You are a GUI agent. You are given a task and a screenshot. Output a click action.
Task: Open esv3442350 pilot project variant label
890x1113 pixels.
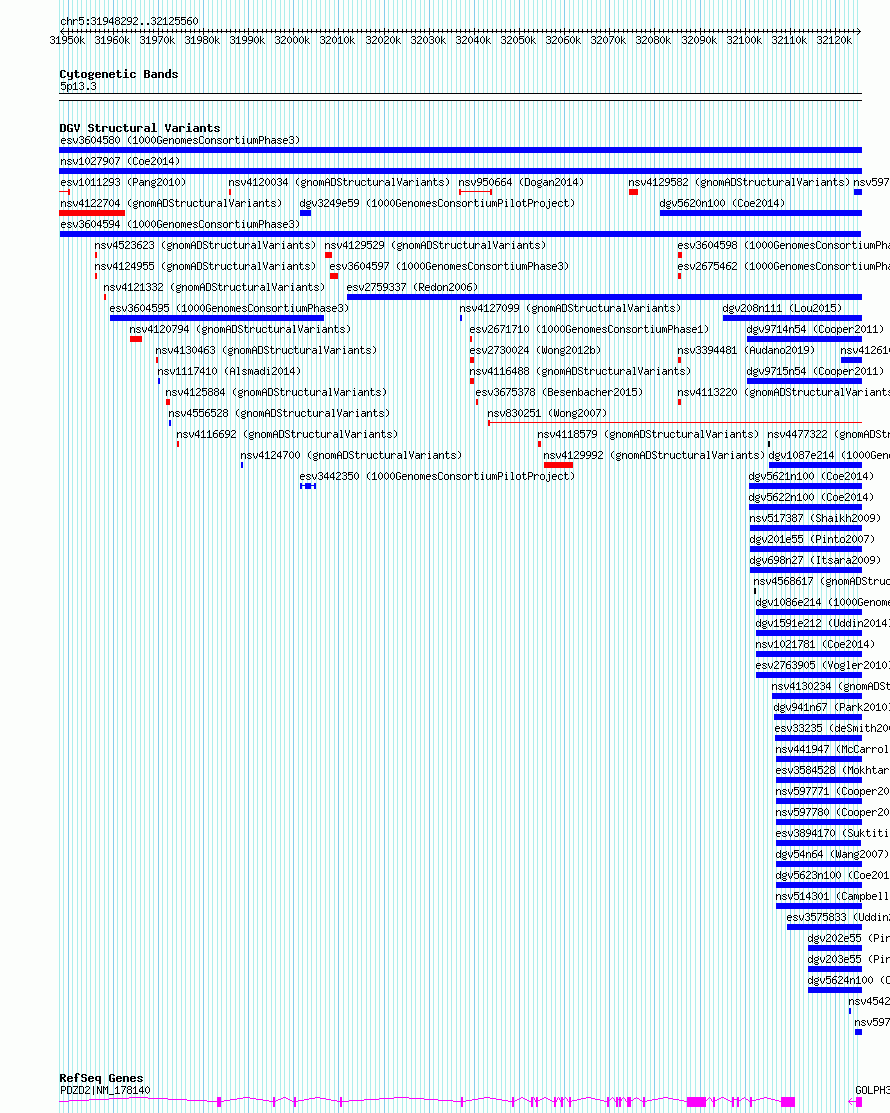coord(437,476)
